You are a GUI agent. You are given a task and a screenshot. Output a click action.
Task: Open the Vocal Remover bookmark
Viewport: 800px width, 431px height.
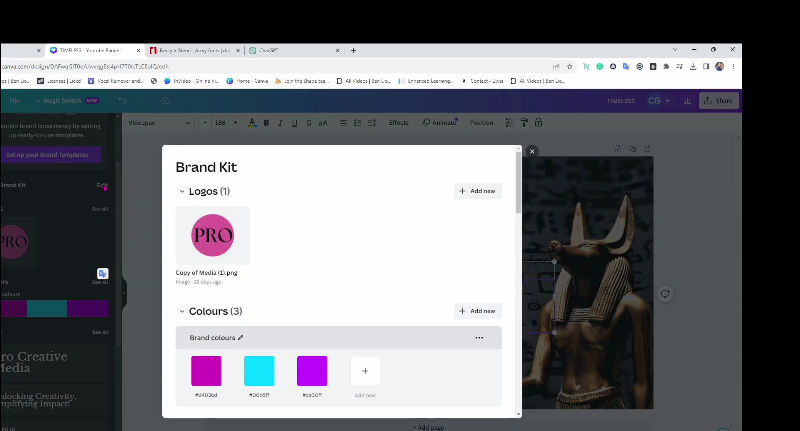(115, 81)
